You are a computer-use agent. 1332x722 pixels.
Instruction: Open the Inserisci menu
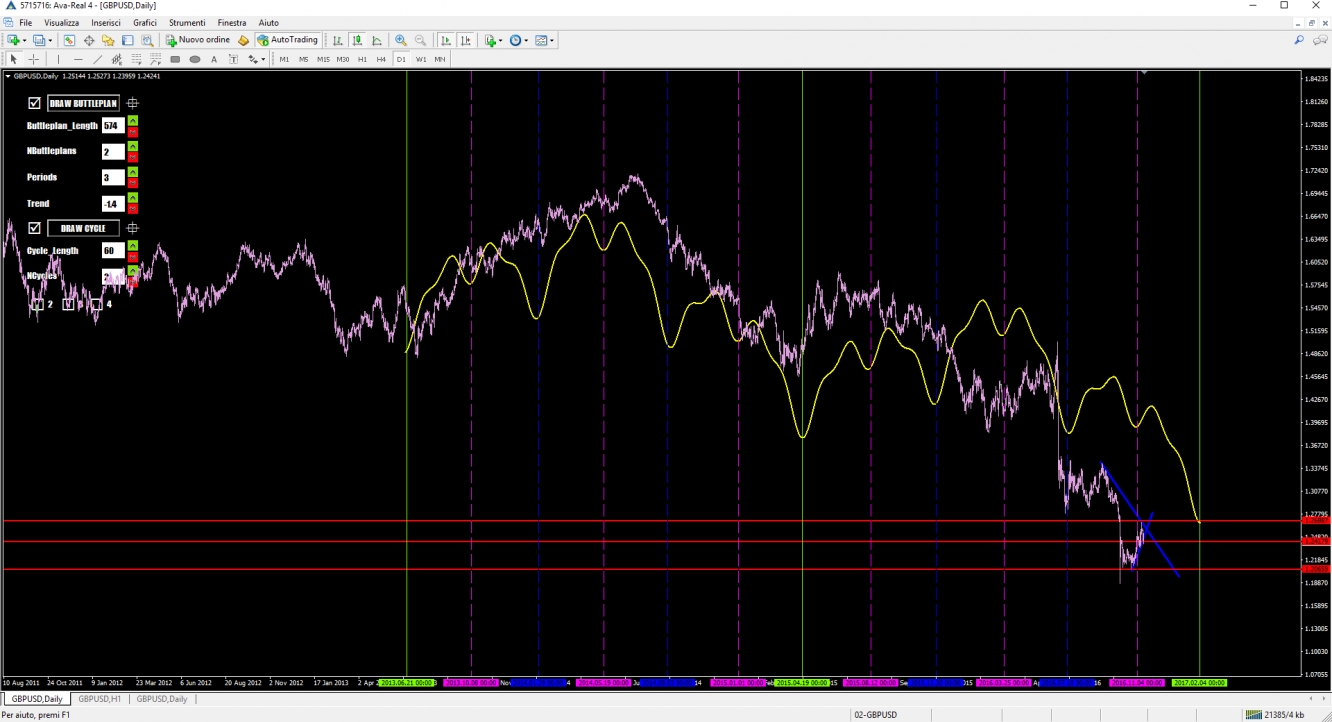coord(106,22)
